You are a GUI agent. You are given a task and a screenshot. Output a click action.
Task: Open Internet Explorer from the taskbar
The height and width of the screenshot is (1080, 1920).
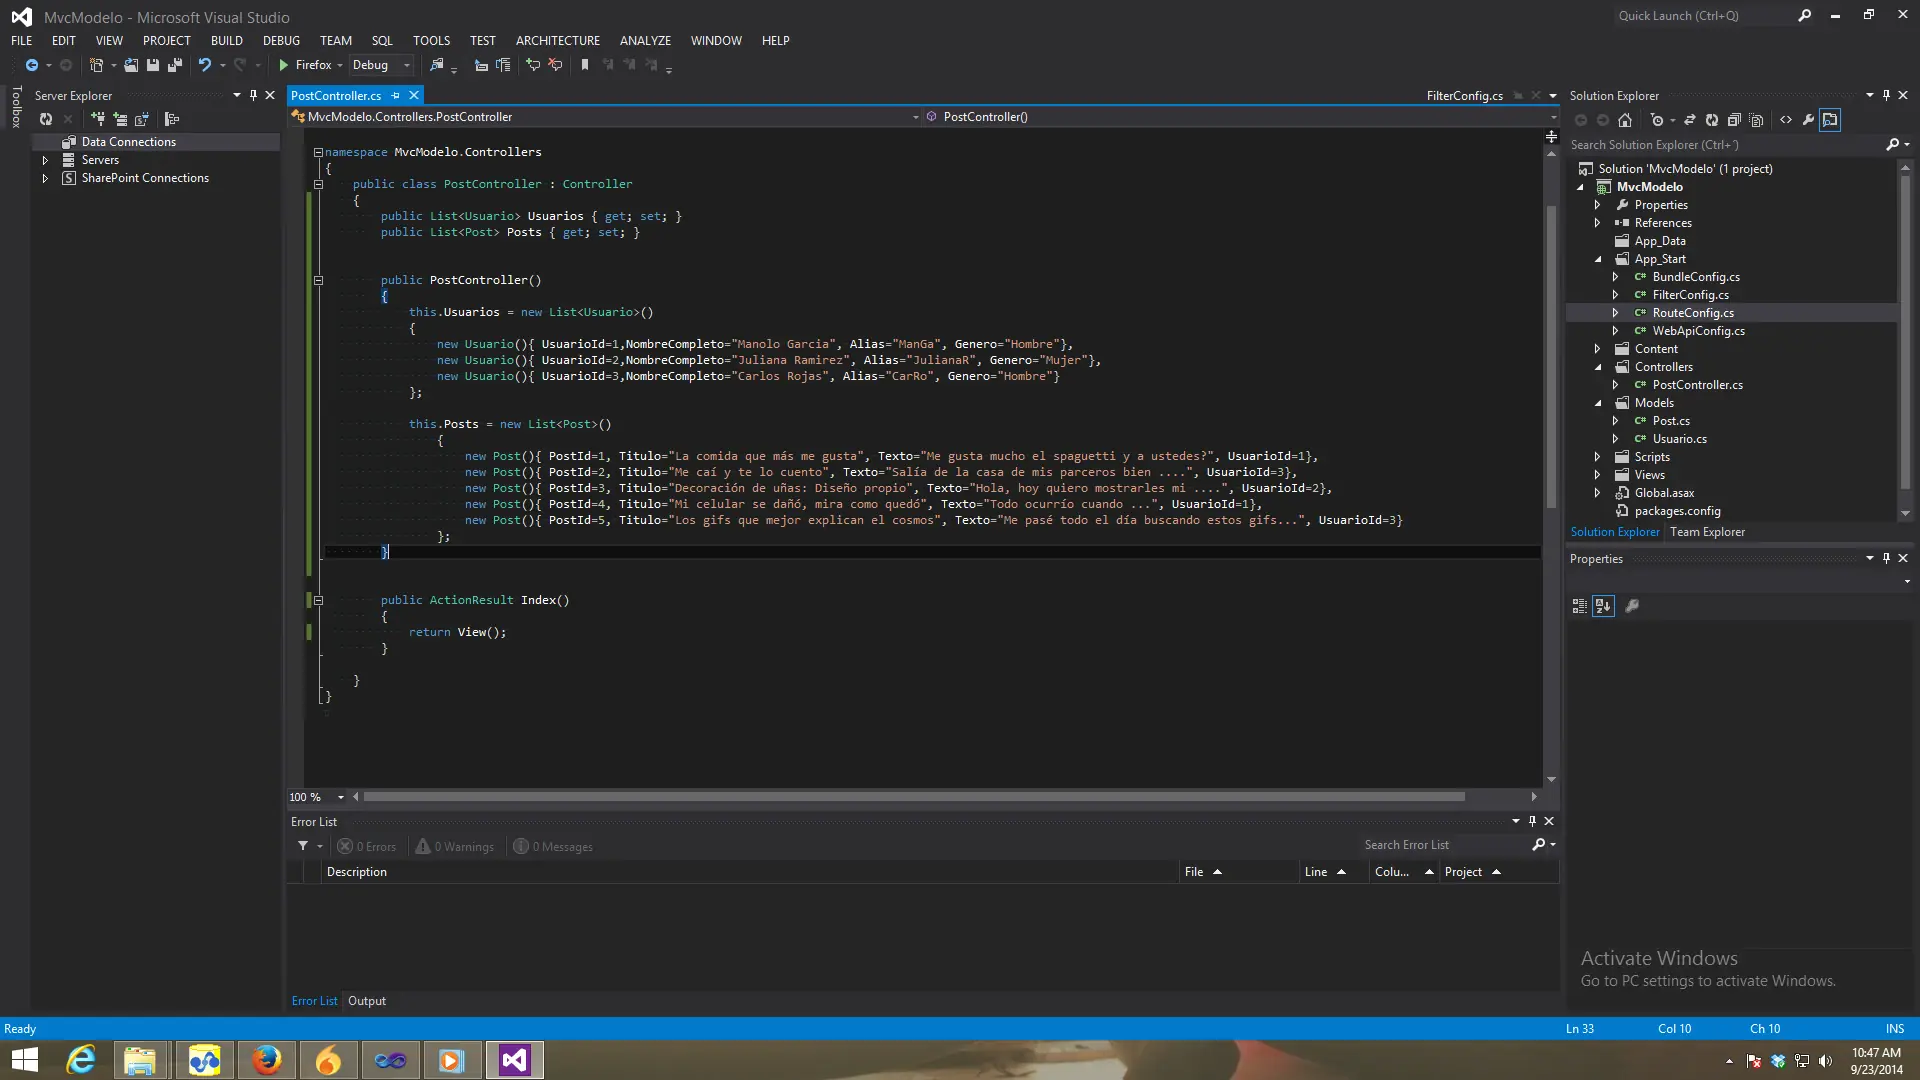click(82, 1060)
